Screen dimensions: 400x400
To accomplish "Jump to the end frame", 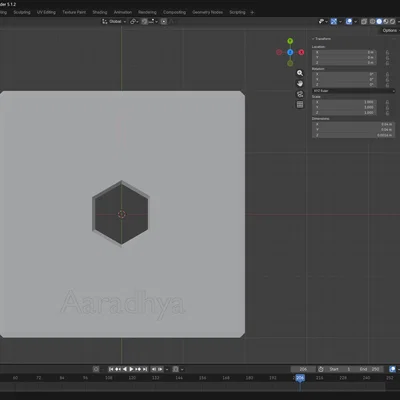I will [x=145, y=369].
